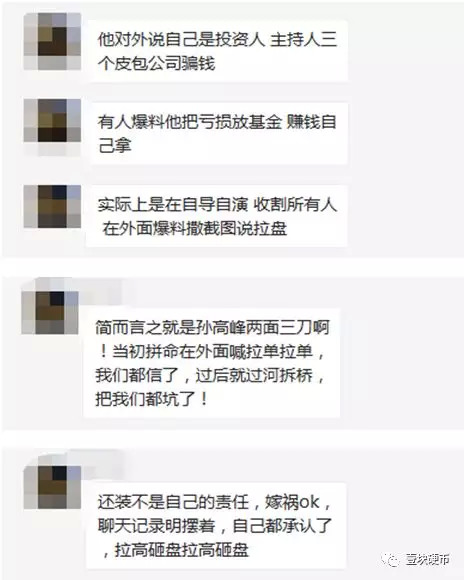Tap avatar beside the '他对外说自己是投资人' message
The width and height of the screenshot is (464, 580).
pyautogui.click(x=52, y=41)
